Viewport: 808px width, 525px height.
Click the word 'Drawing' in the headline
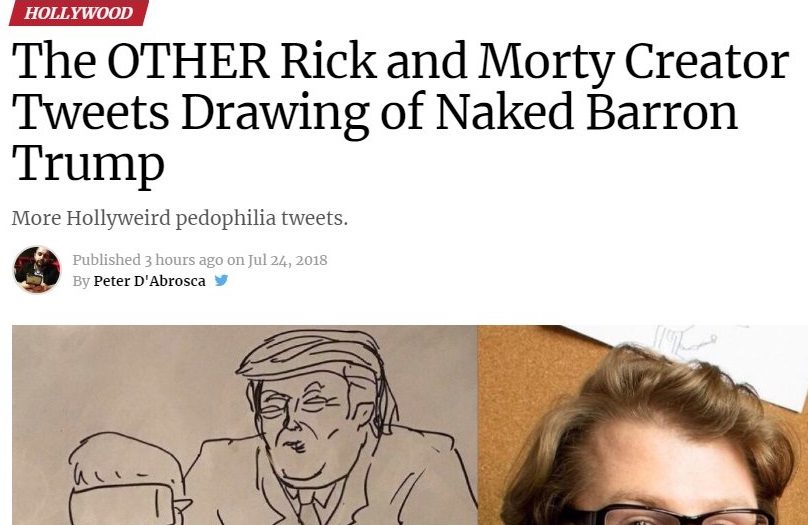[x=273, y=112]
